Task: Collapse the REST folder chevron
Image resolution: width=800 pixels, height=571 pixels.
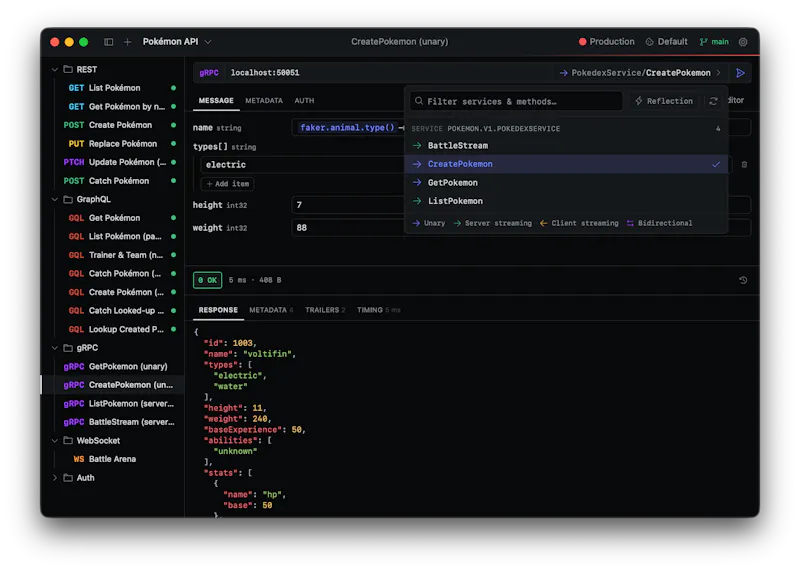Action: click(x=55, y=69)
